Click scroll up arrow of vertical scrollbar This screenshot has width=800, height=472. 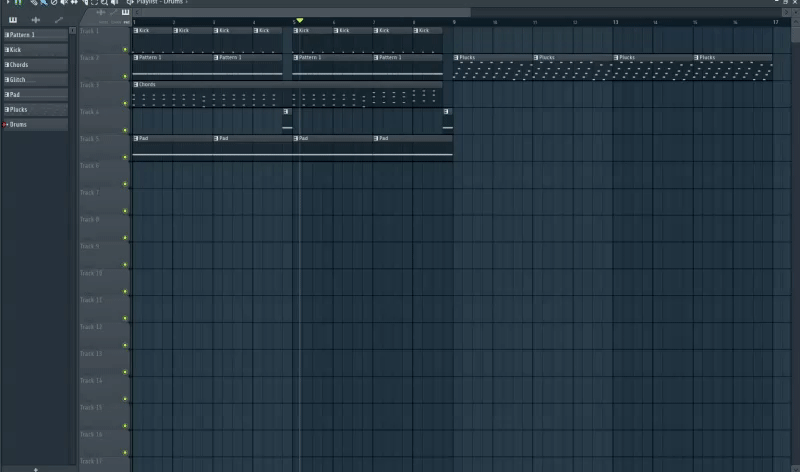[795, 21]
